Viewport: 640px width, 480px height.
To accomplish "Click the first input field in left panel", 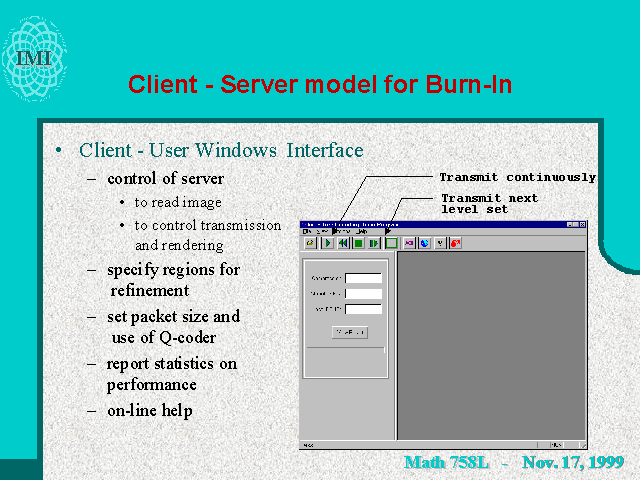I will 363,278.
